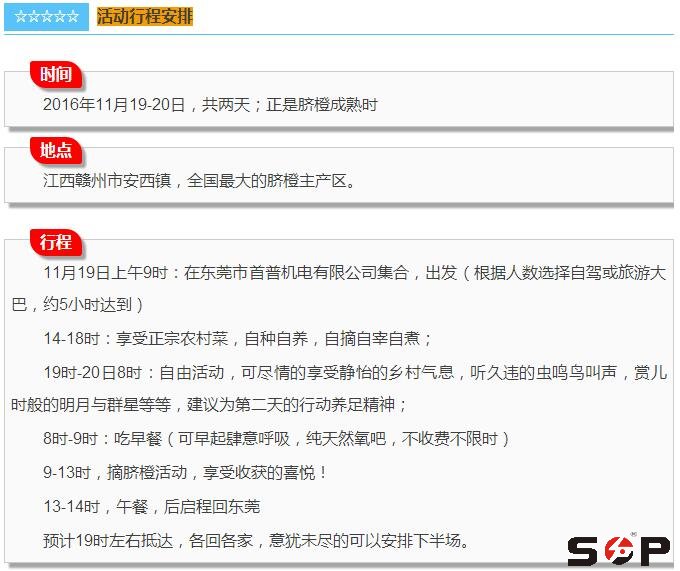Click the red 行程 label
This screenshot has height=571, width=680.
pyautogui.click(x=56, y=242)
